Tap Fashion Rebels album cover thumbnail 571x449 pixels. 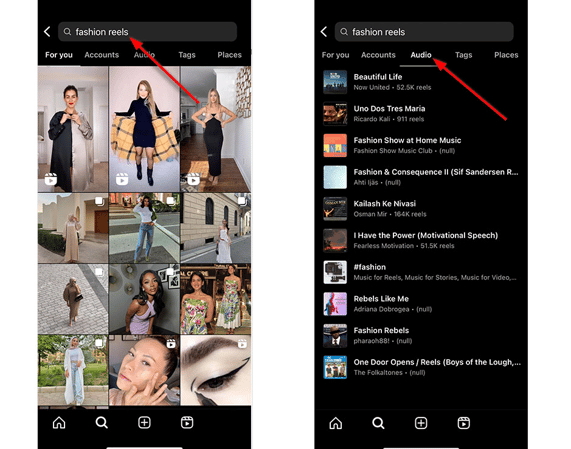click(335, 336)
